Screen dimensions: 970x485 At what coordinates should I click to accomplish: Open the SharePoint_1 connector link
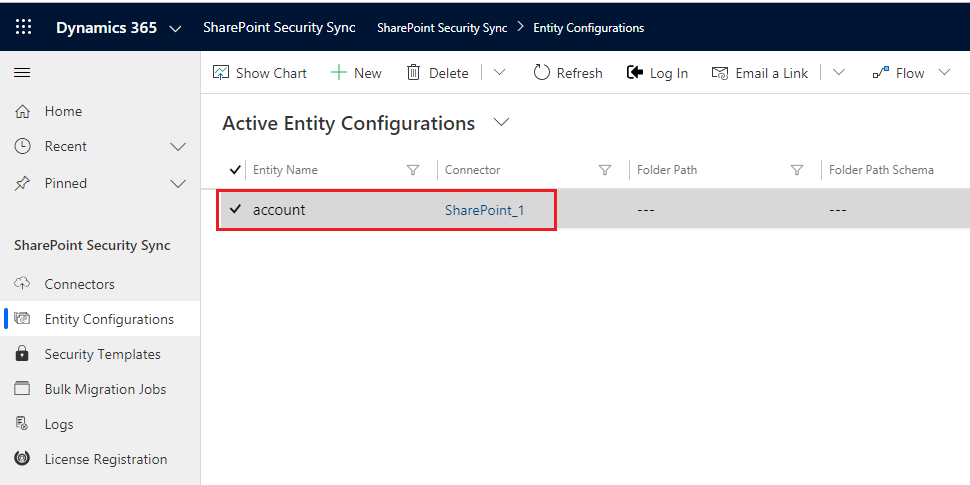coord(484,210)
